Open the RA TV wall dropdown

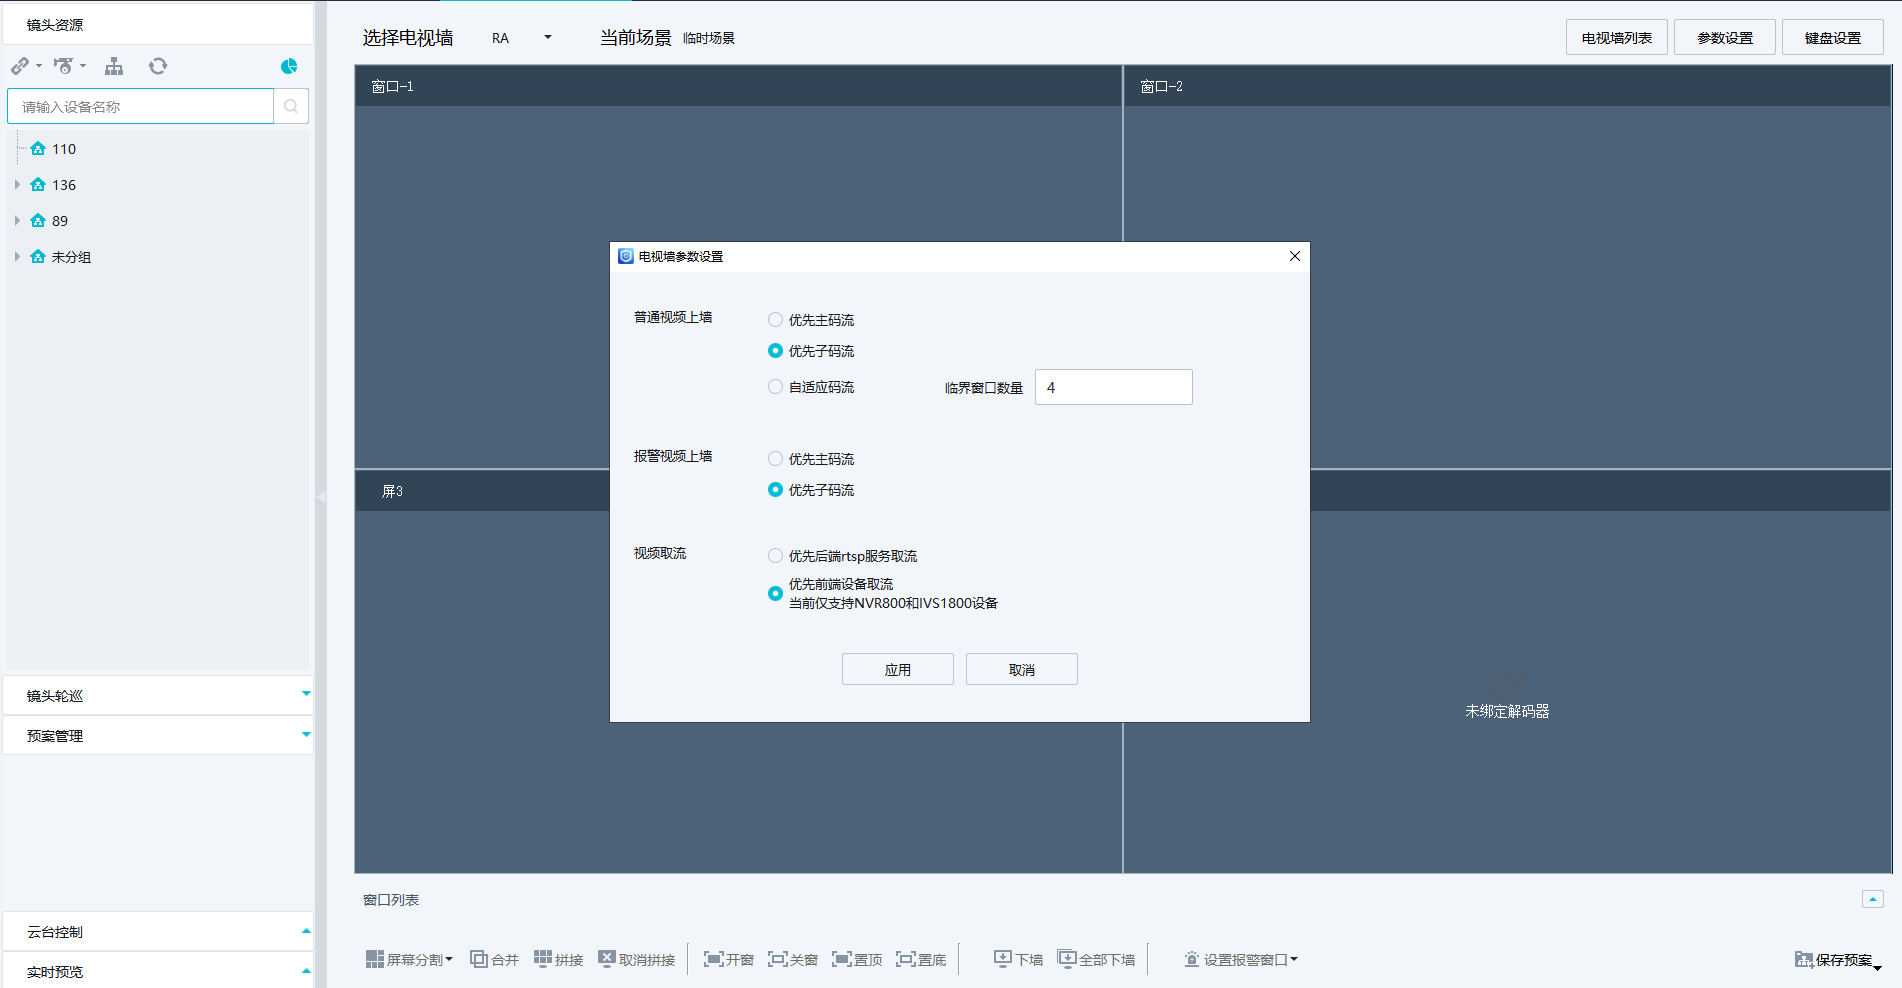coord(547,38)
